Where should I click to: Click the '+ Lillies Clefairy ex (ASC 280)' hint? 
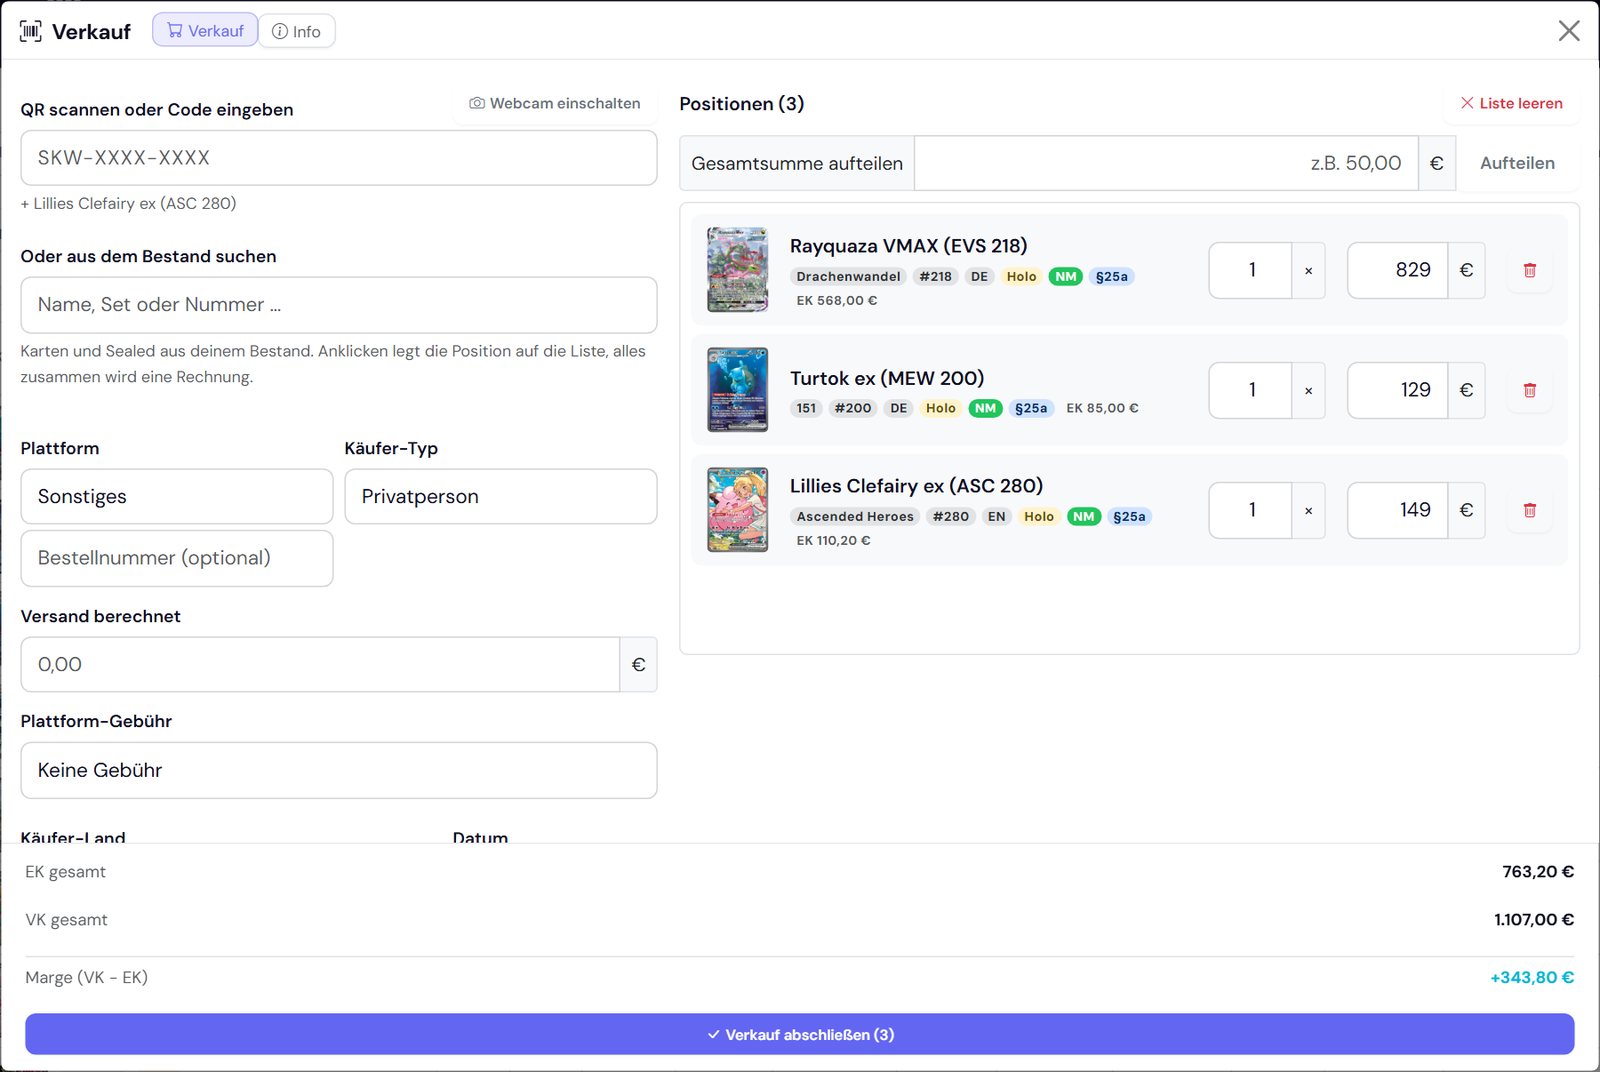(x=128, y=203)
